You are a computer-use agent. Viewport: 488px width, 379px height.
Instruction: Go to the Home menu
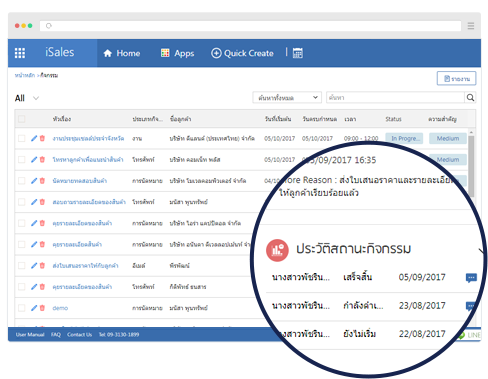[122, 53]
